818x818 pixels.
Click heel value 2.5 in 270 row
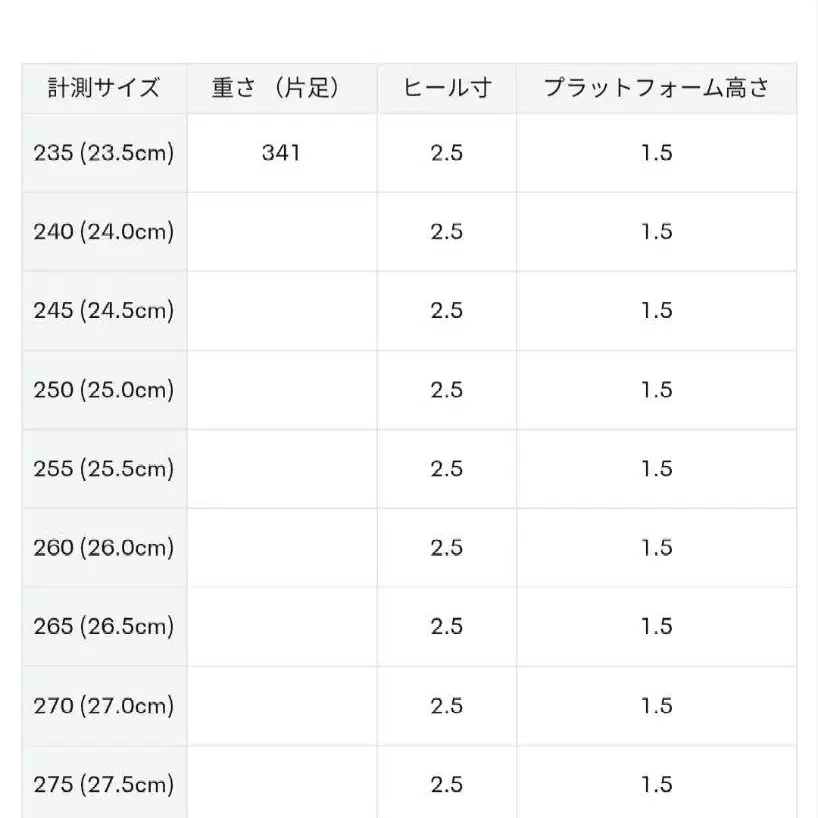pyautogui.click(x=446, y=706)
